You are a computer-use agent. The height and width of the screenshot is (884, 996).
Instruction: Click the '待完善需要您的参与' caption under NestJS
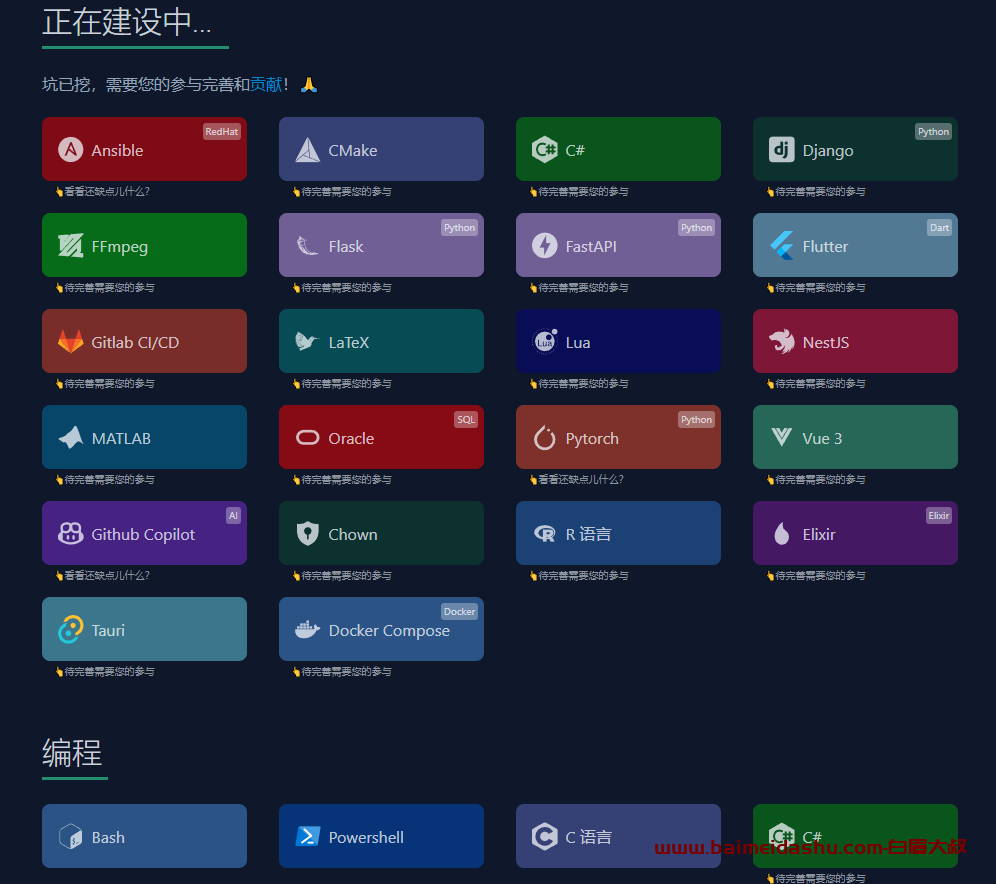coord(816,384)
